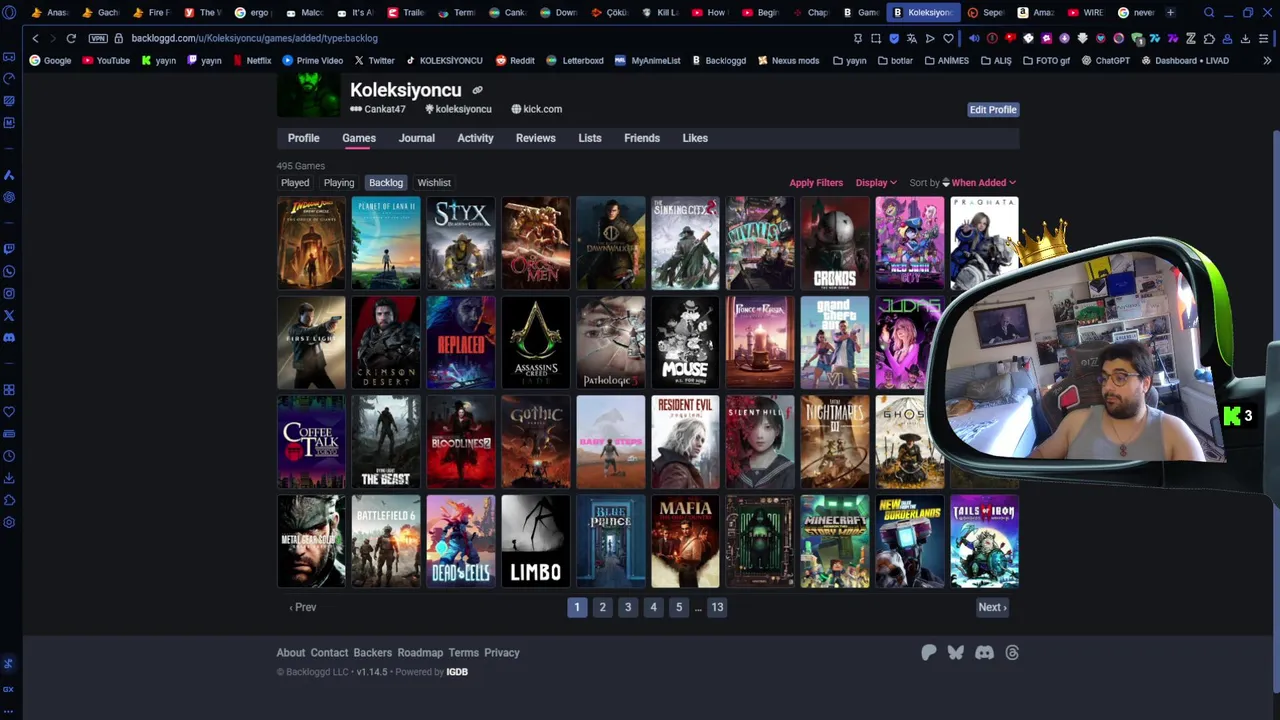Open sidebar downloads arrow icon
1280x720 pixels.
pyautogui.click(x=9, y=478)
